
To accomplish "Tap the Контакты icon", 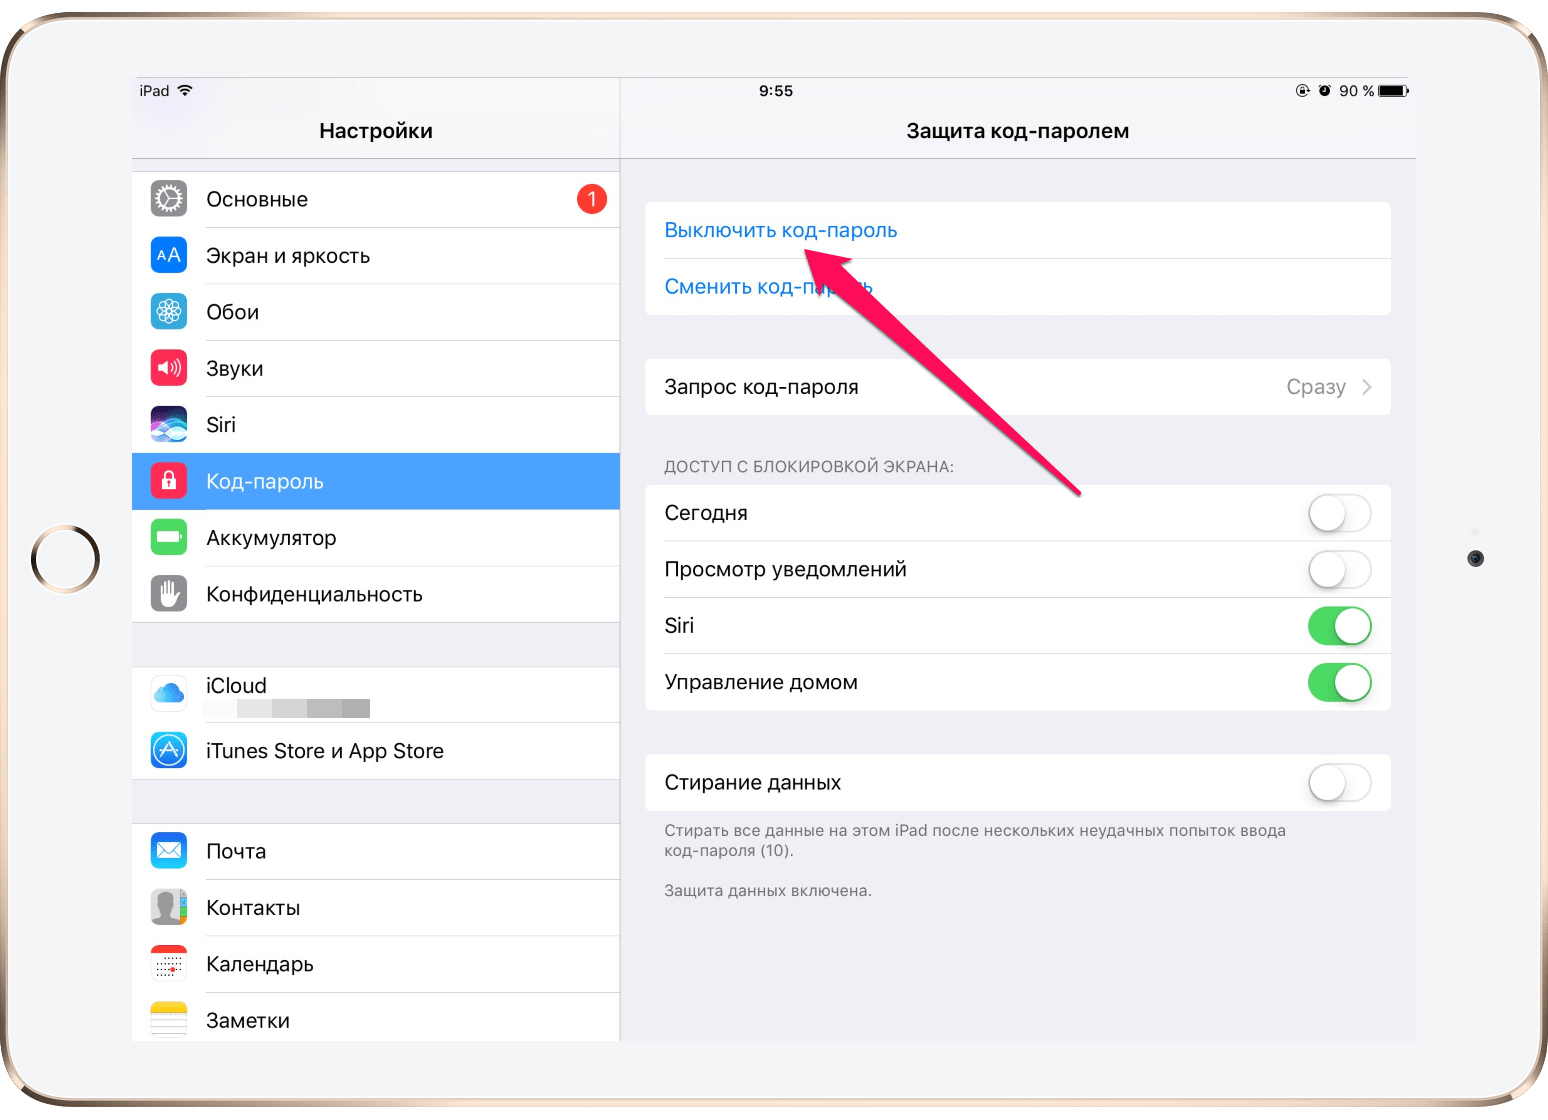I will click(169, 907).
